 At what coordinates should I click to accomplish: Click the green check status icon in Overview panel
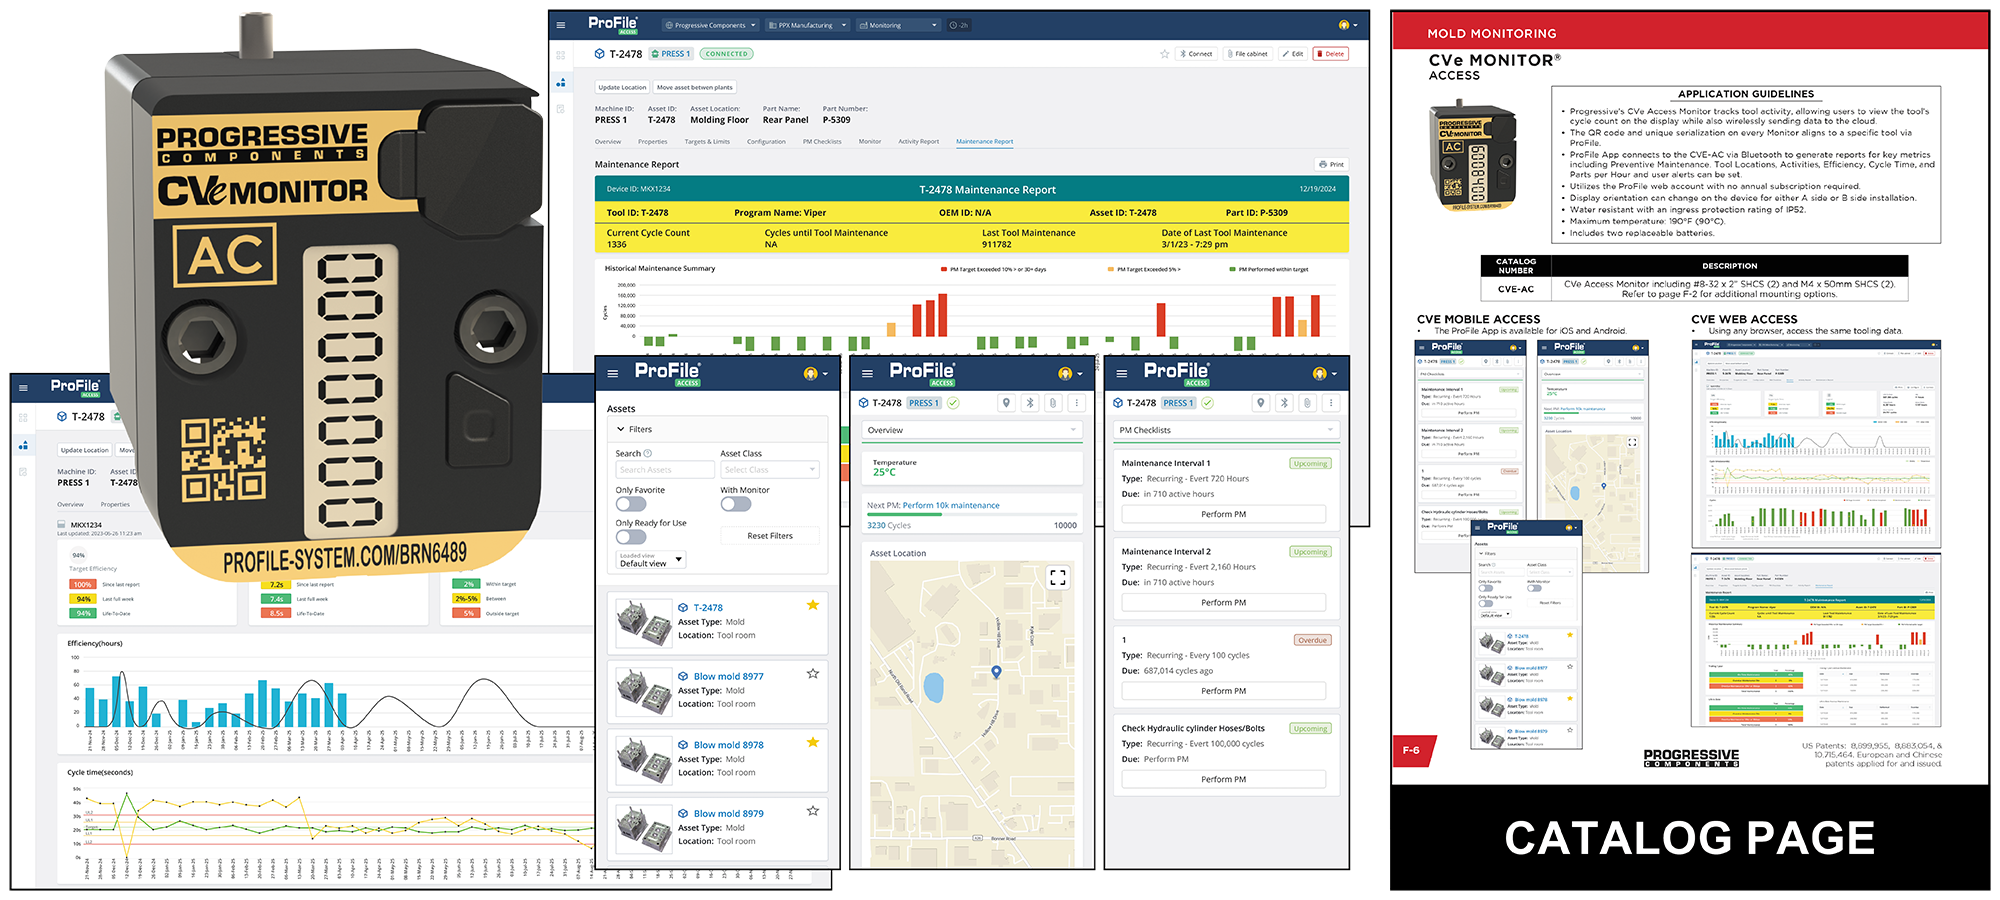click(954, 403)
